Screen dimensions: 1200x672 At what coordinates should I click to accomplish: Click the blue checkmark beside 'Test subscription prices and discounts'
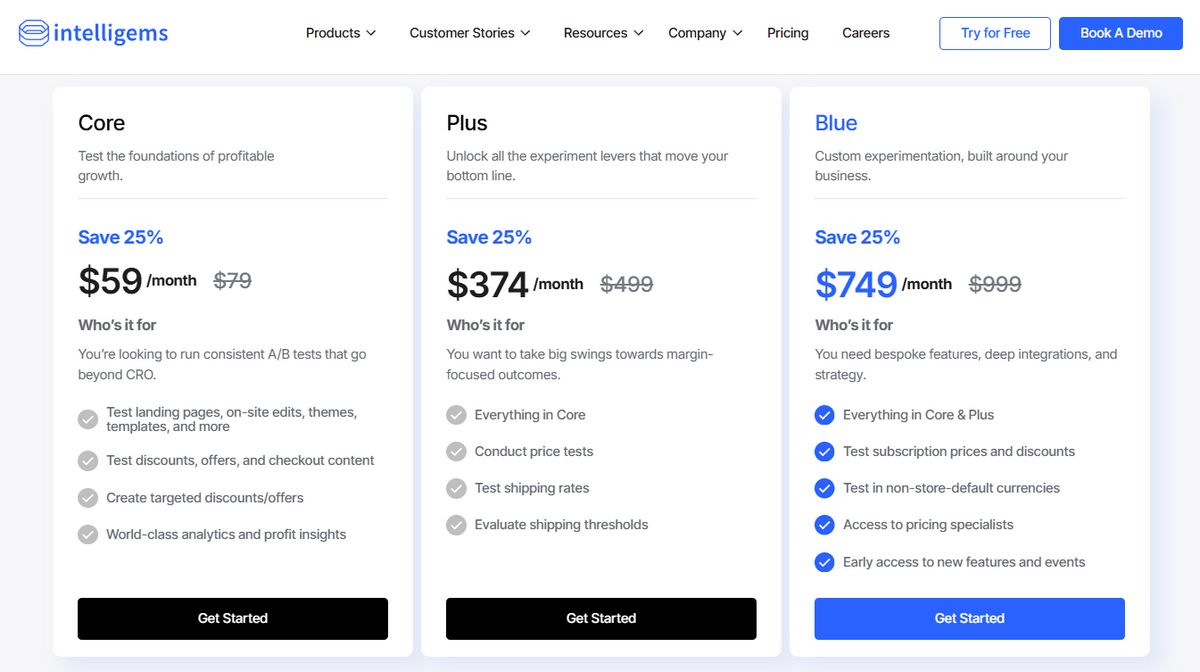click(x=824, y=452)
